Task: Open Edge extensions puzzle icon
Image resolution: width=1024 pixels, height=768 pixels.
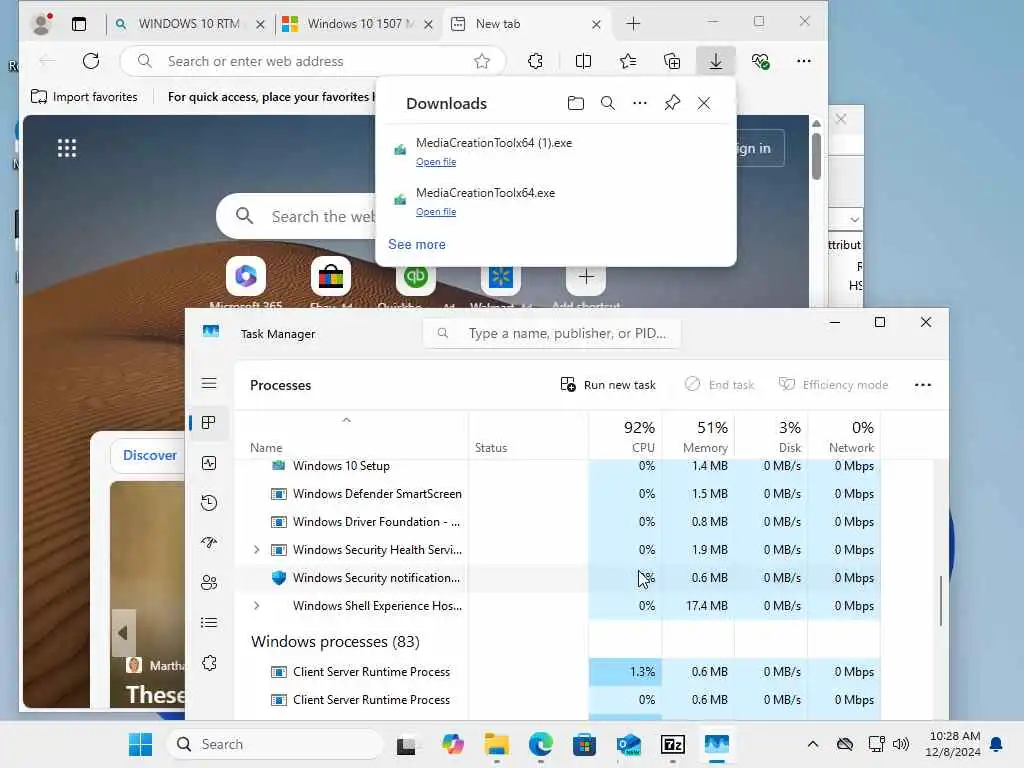Action: coord(536,61)
